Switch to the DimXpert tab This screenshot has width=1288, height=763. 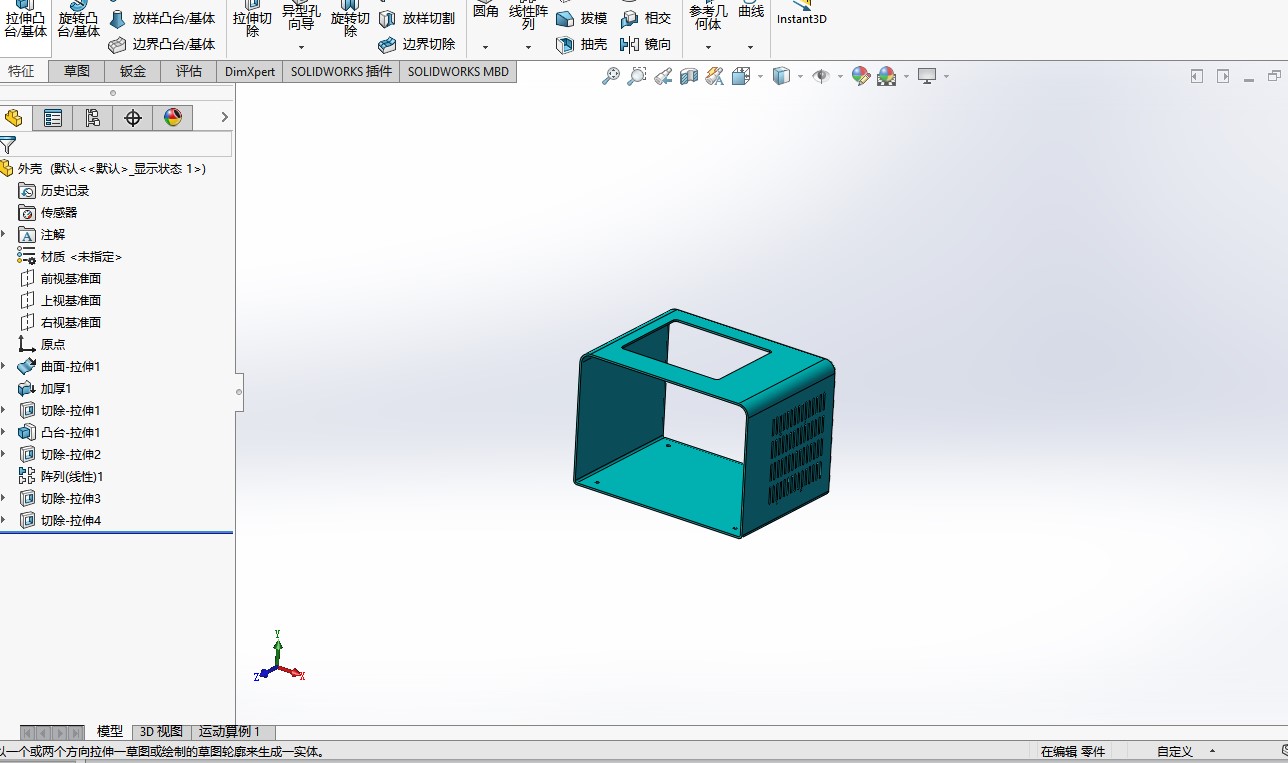[250, 71]
